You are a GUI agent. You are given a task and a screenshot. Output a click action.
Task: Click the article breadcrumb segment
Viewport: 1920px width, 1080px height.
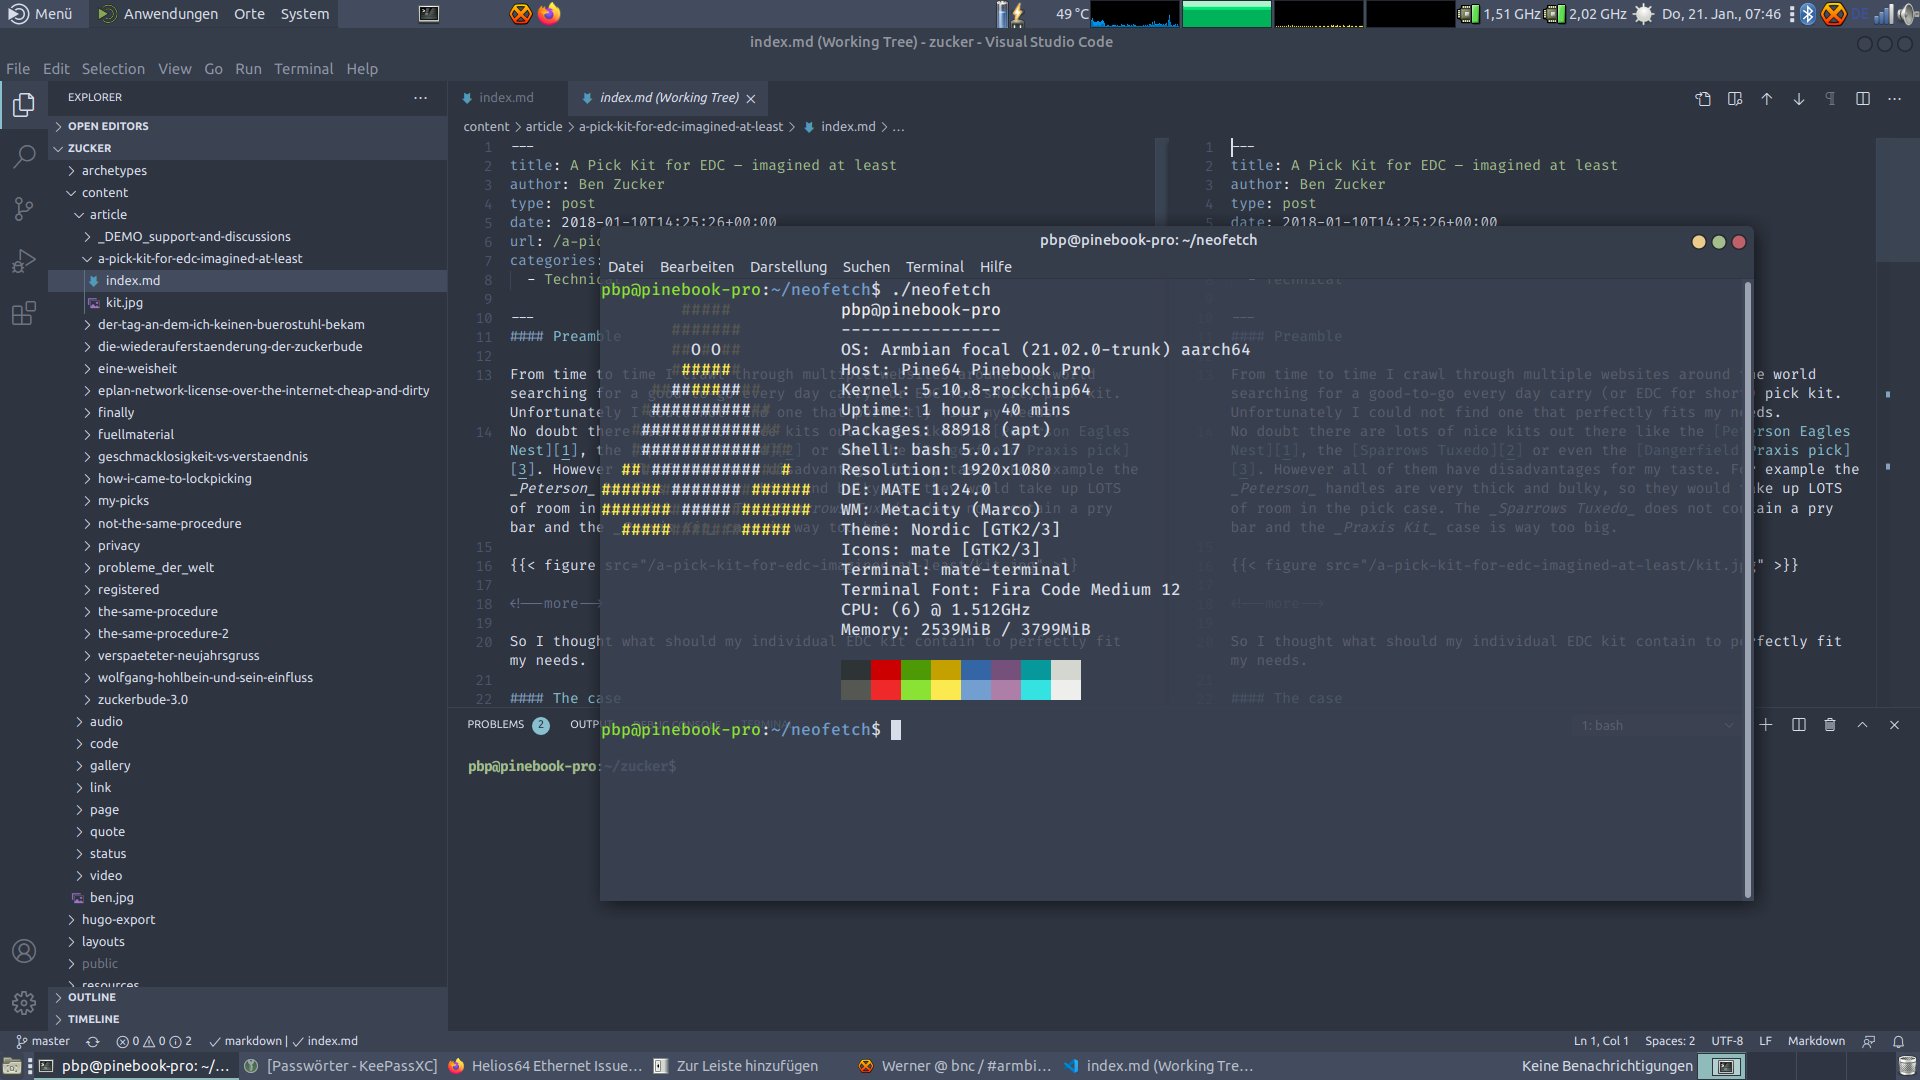[544, 127]
